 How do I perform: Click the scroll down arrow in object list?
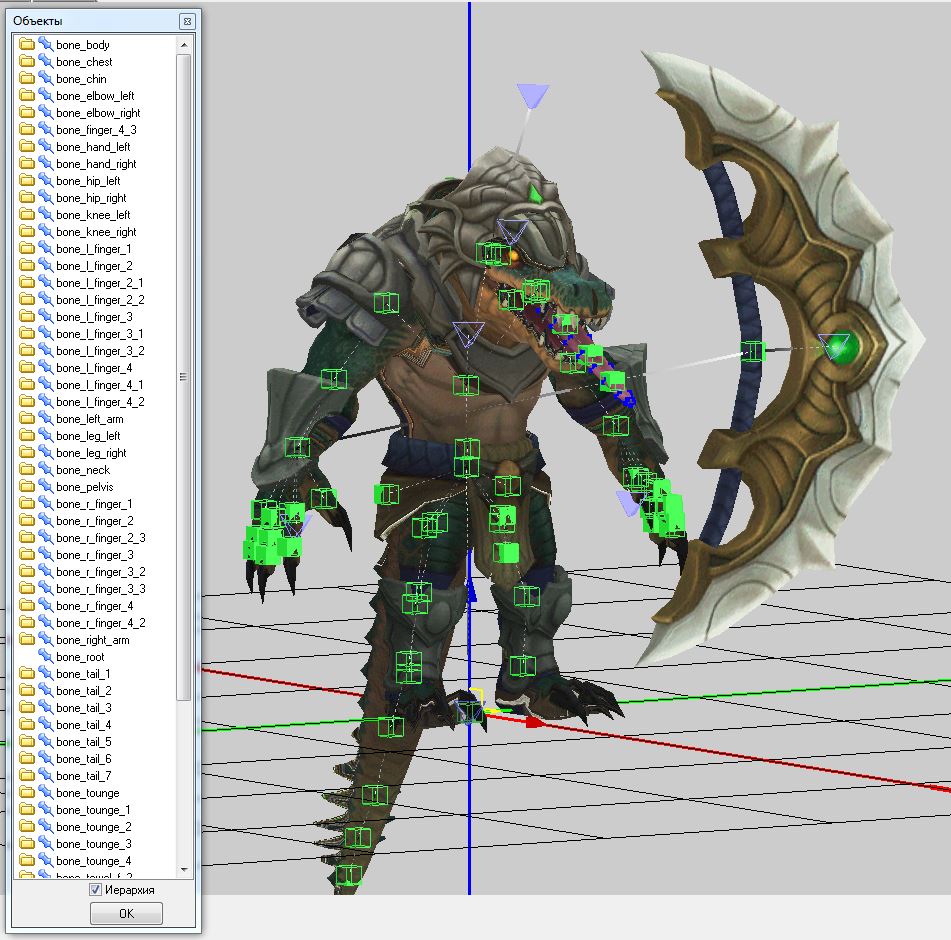pyautogui.click(x=184, y=870)
